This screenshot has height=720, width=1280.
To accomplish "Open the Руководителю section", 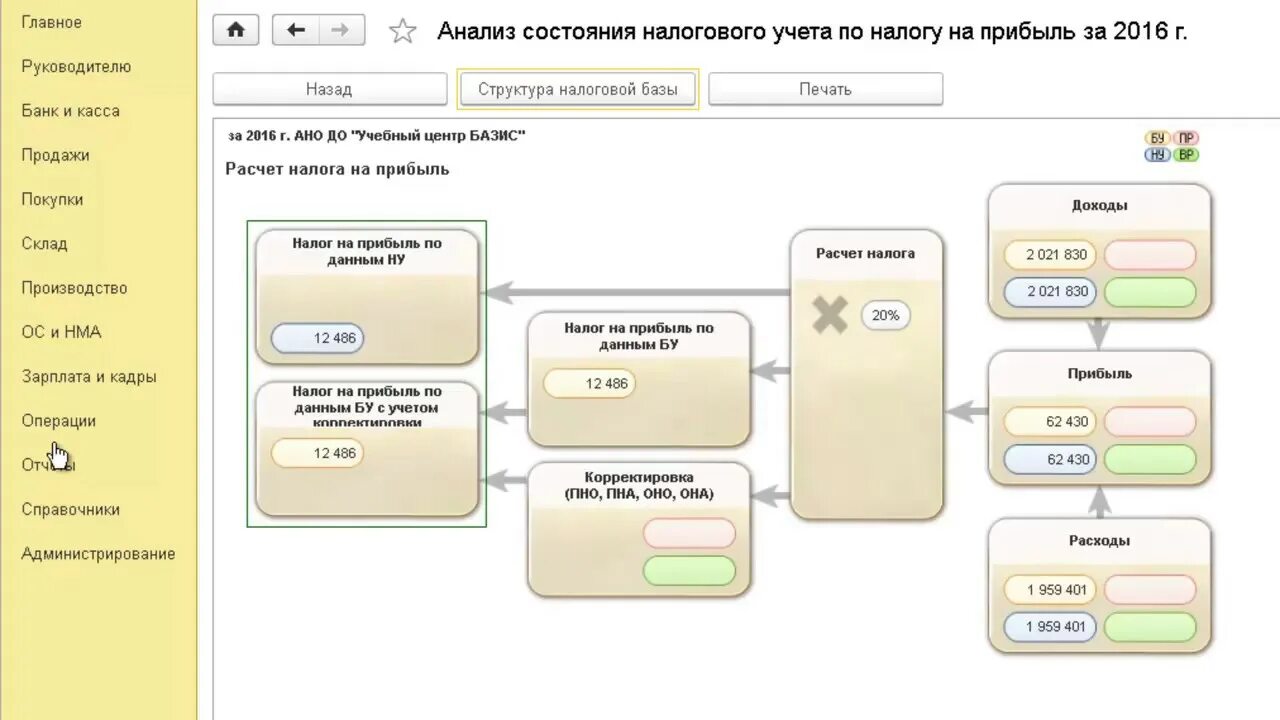I will click(x=76, y=67).
